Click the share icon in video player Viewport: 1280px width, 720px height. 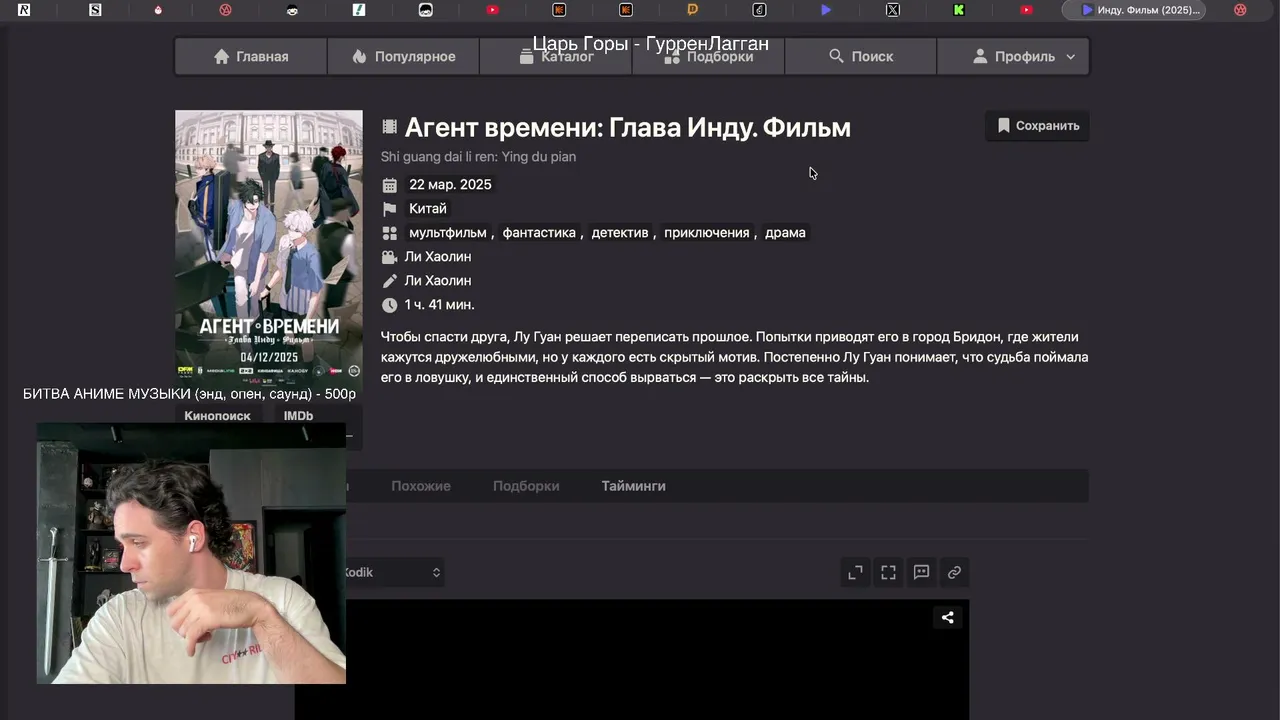tap(947, 618)
